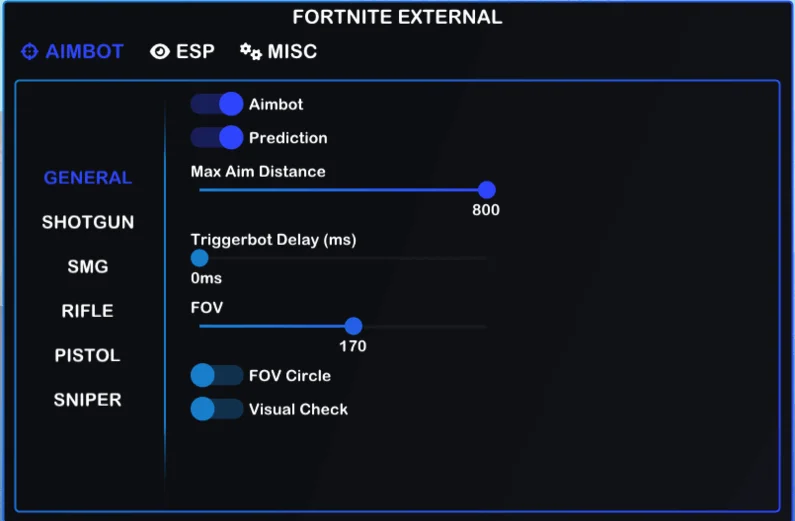Viewport: 795px width, 521px height.
Task: Click the gears icon beside MISC
Action: (251, 51)
